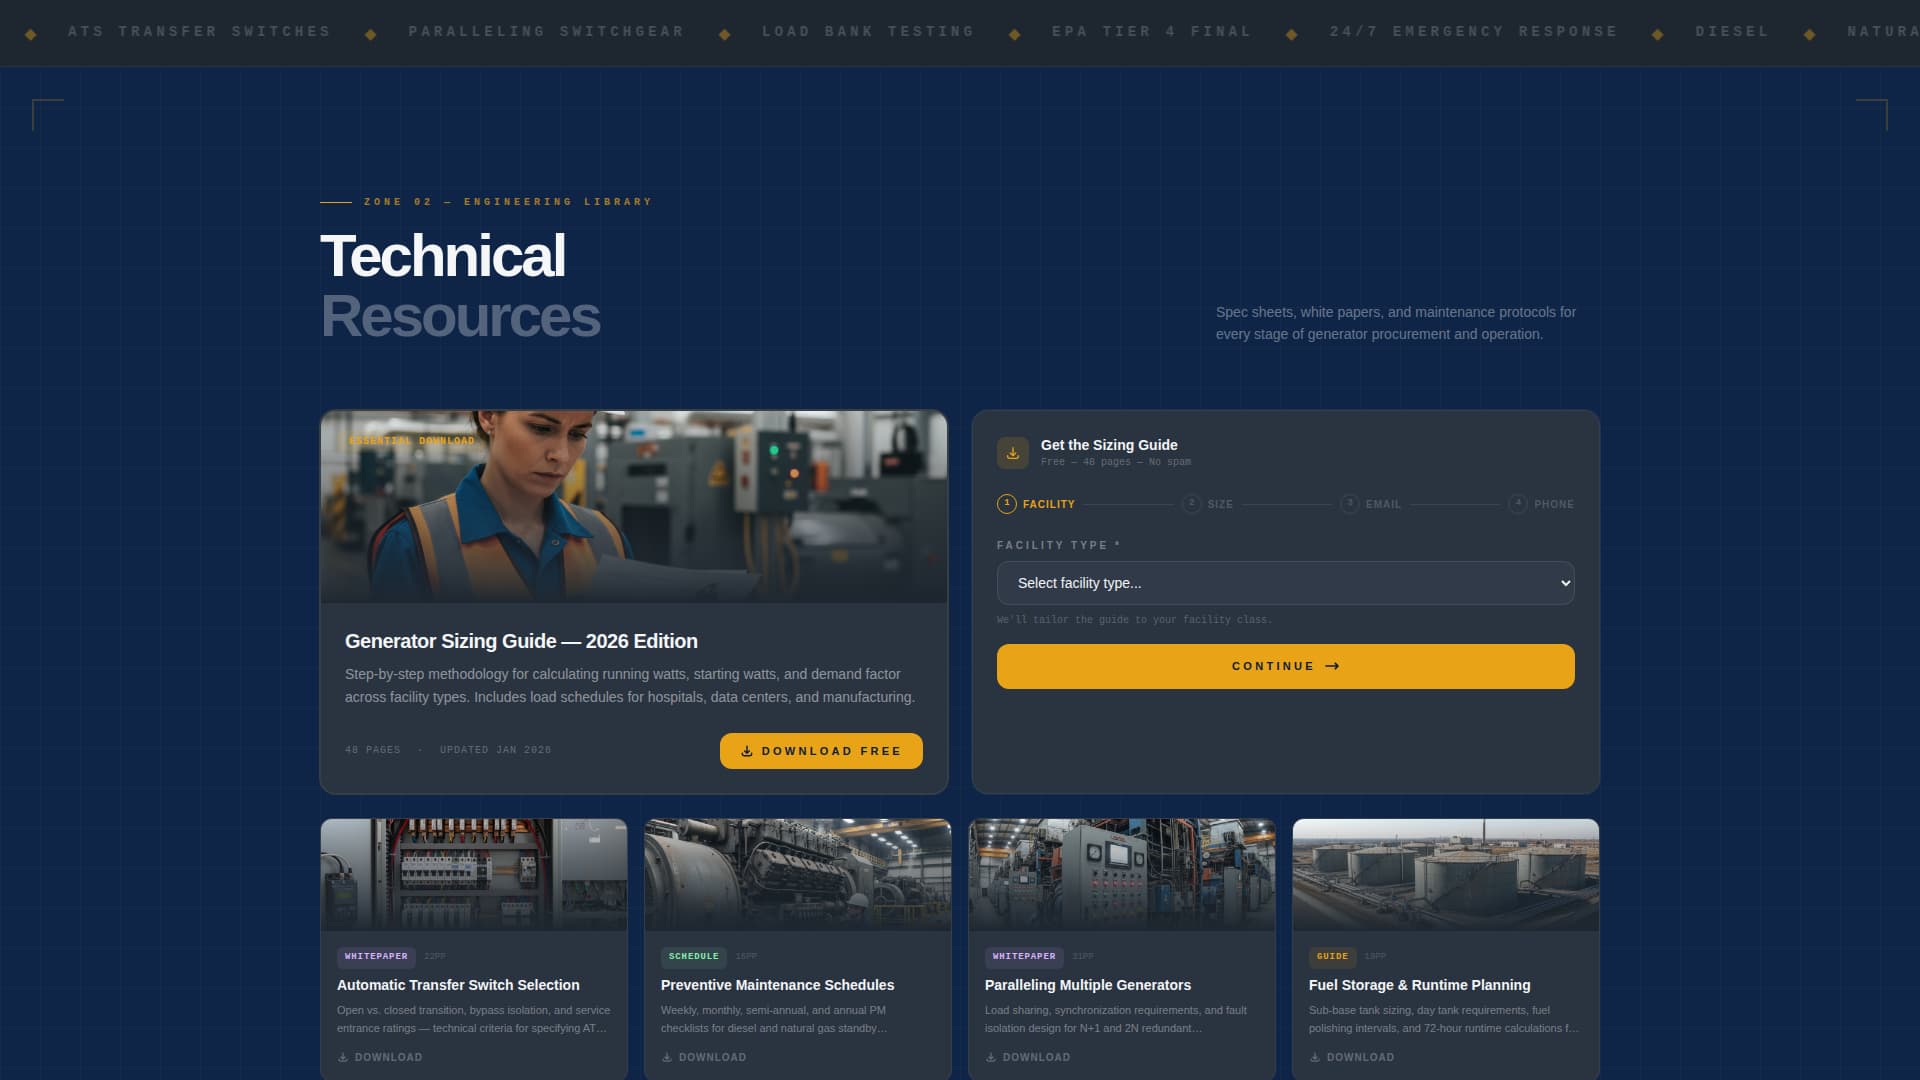
Task: Click the download arrow icon in DOWNLOAD FREE button
Action: coord(746,751)
